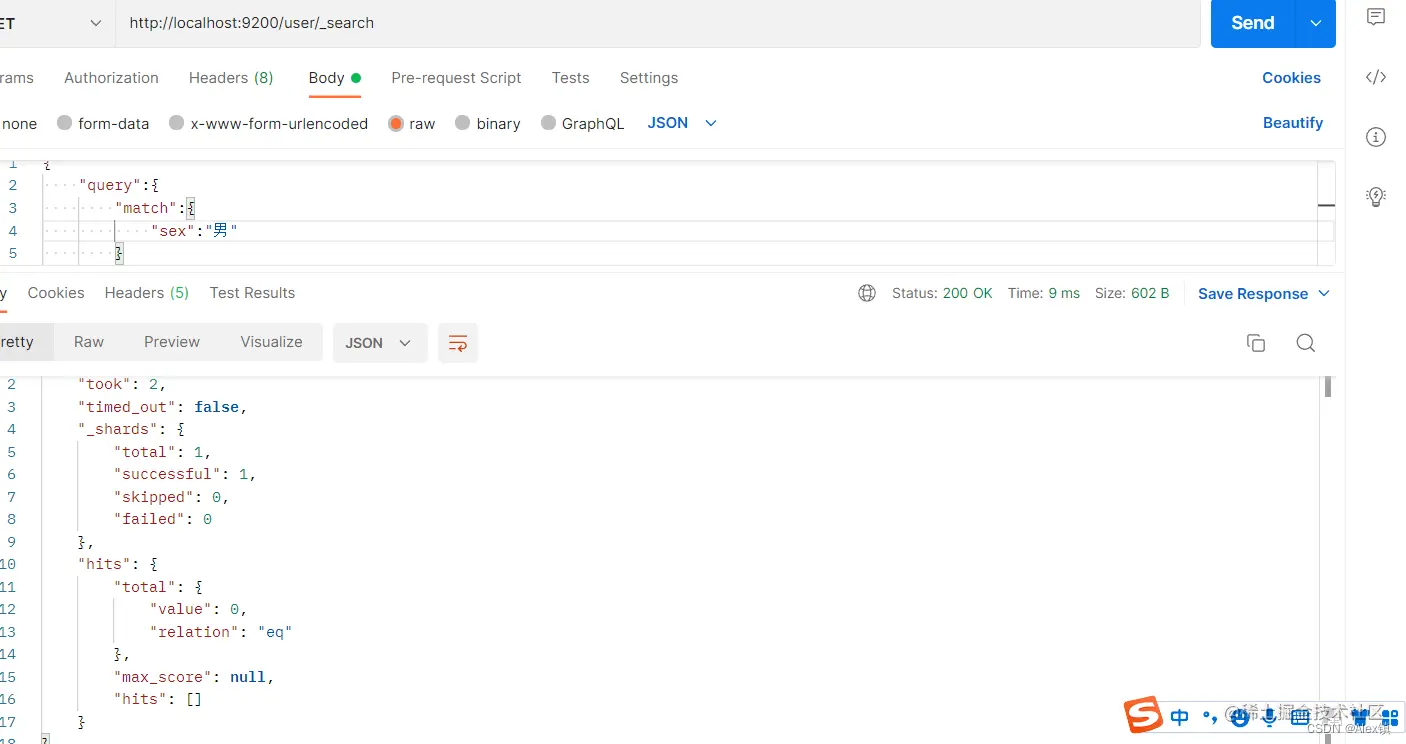The image size is (1406, 744).
Task: Open Sogou voice input microphone
Action: click(x=1270, y=717)
